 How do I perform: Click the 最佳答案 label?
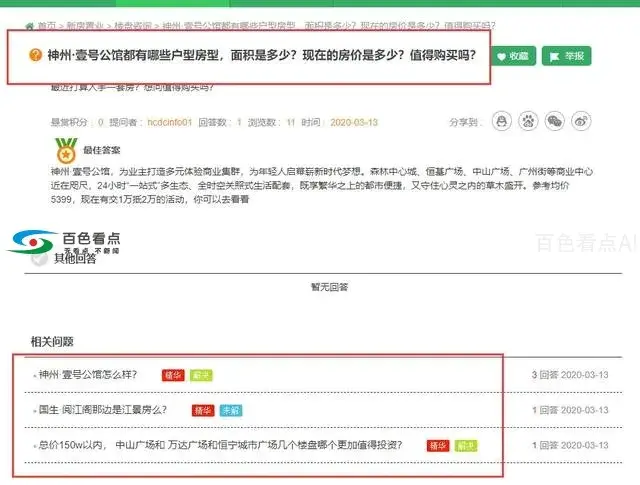(102, 150)
